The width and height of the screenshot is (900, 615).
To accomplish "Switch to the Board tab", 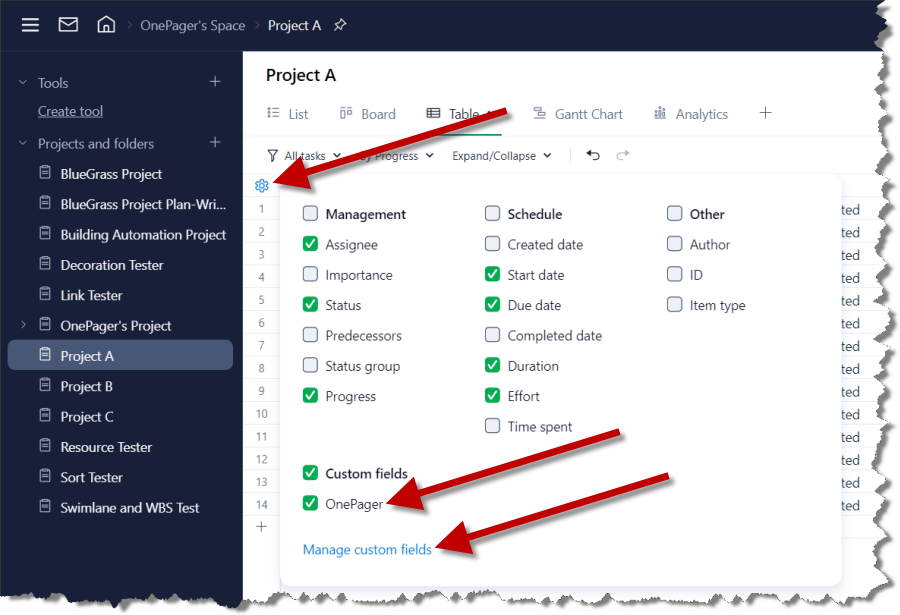I will point(368,114).
